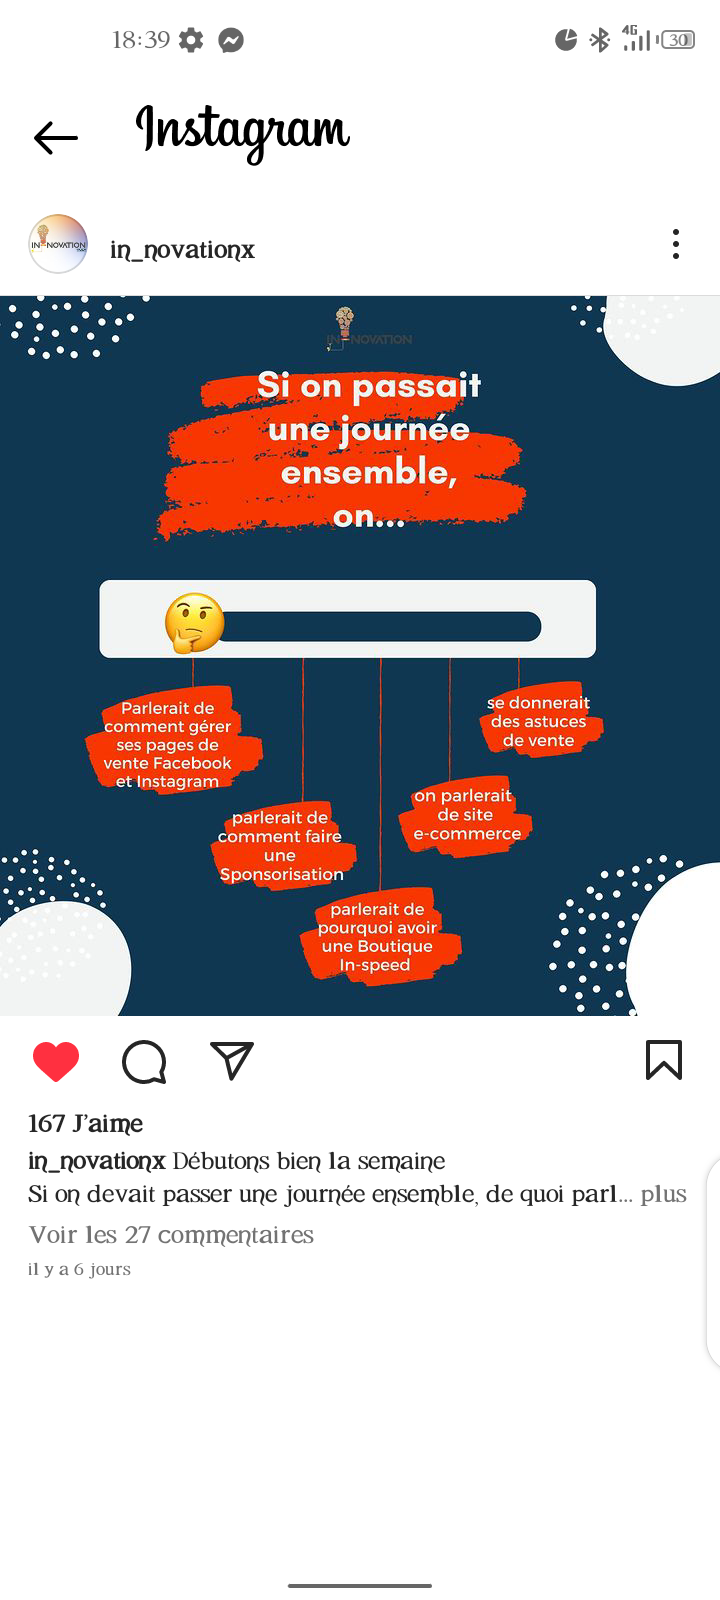
Task: Tap the back arrow icon
Action: (55, 138)
